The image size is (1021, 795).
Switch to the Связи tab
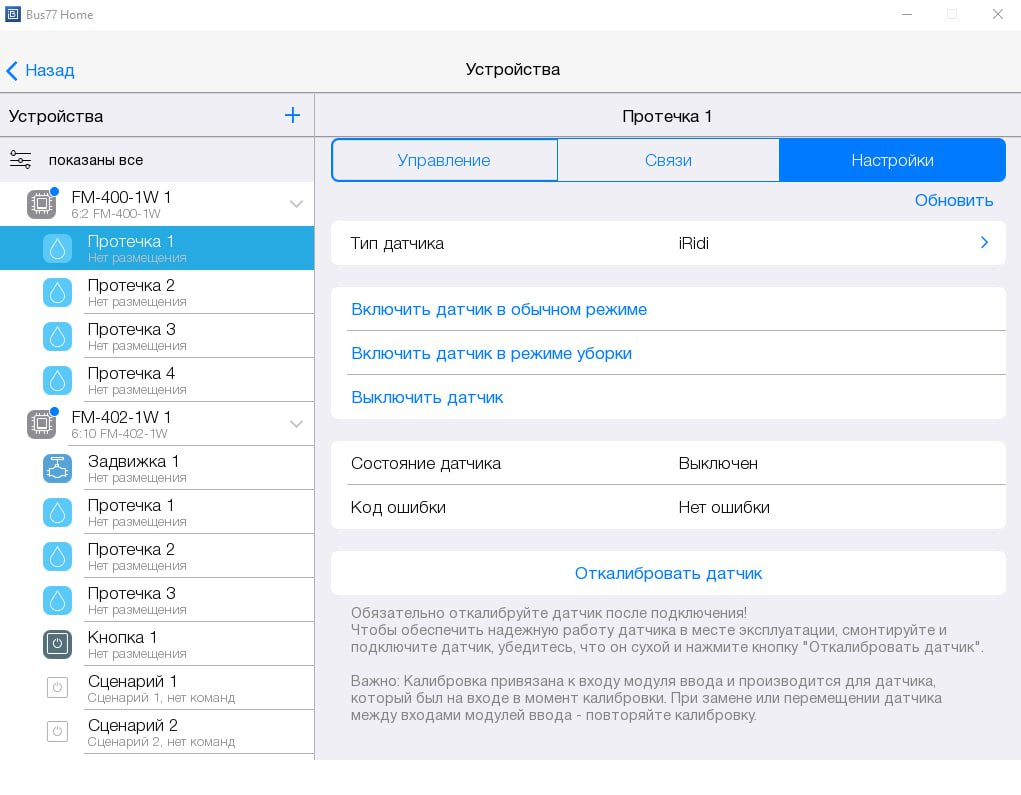(x=668, y=160)
